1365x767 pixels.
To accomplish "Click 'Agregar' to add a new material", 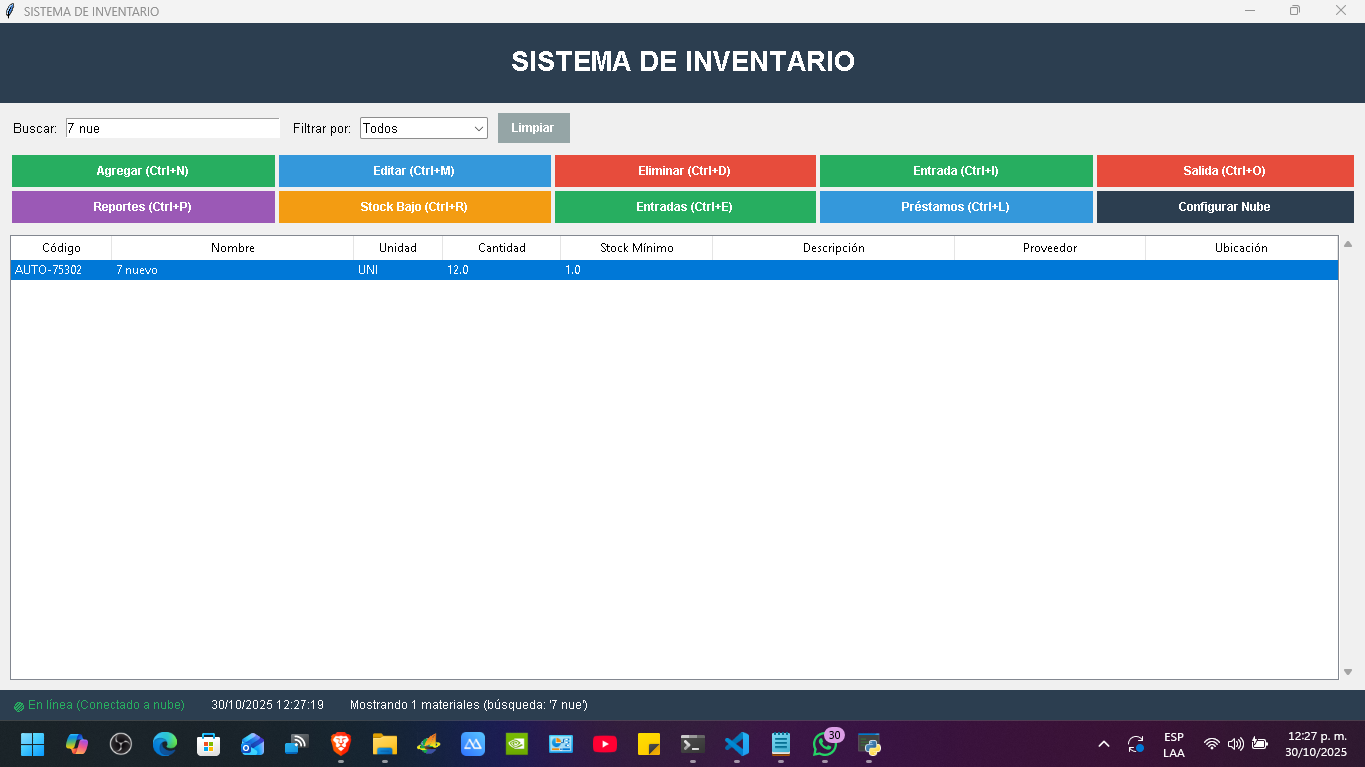I will click(143, 170).
